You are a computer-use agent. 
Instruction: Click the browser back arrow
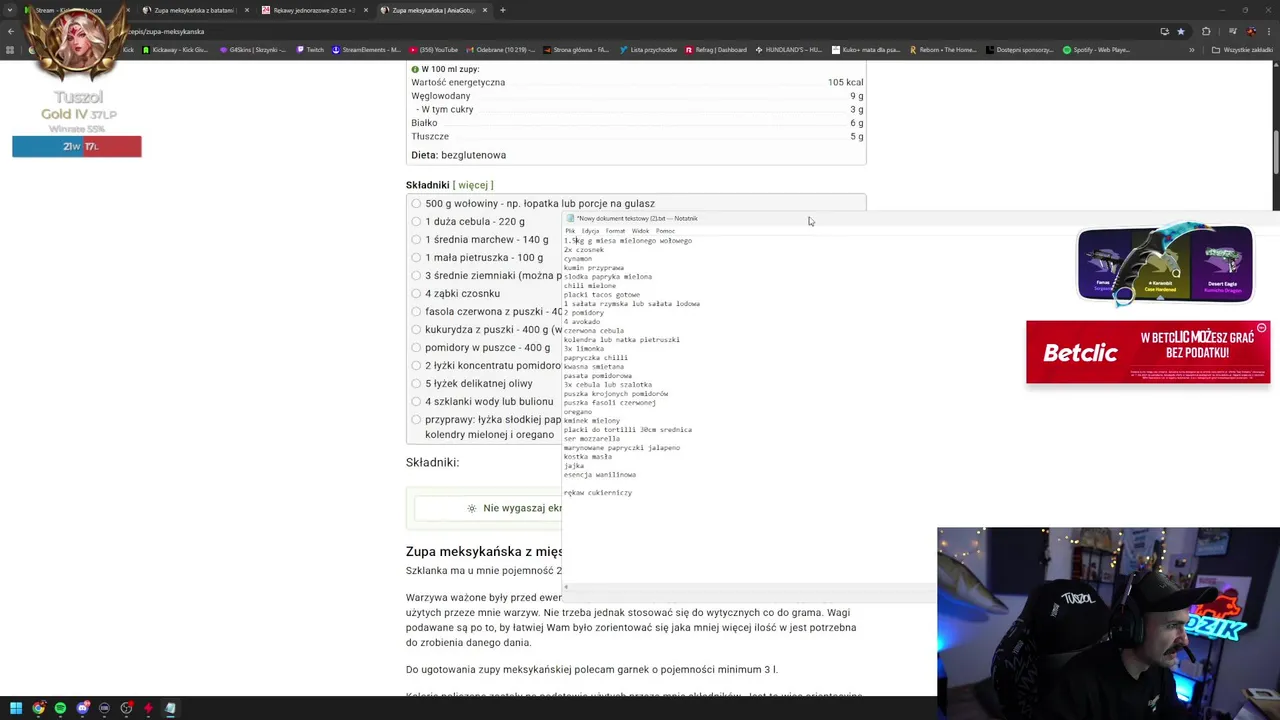pyautogui.click(x=10, y=31)
